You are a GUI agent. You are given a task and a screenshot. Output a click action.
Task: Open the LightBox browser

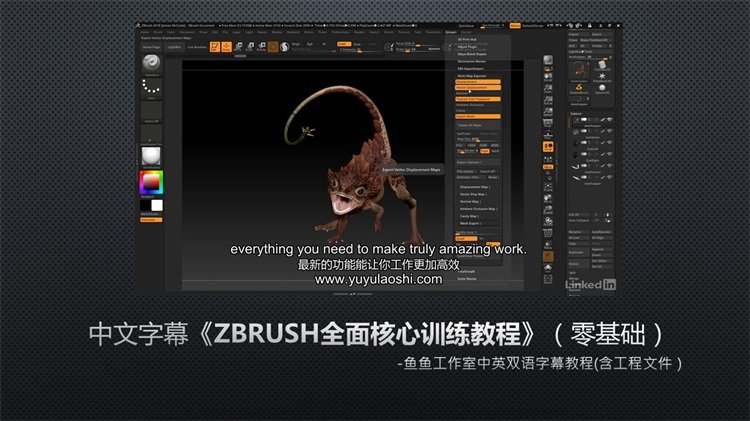(x=175, y=47)
